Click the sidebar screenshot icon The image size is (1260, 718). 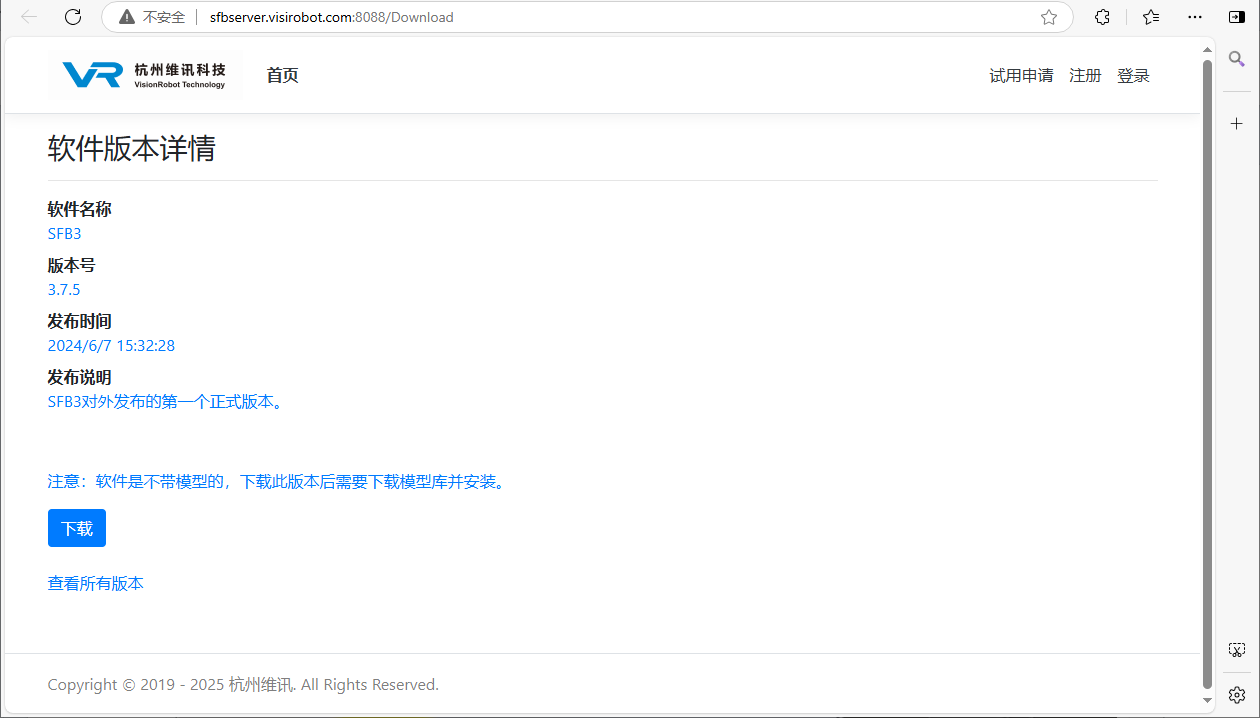pos(1237,650)
